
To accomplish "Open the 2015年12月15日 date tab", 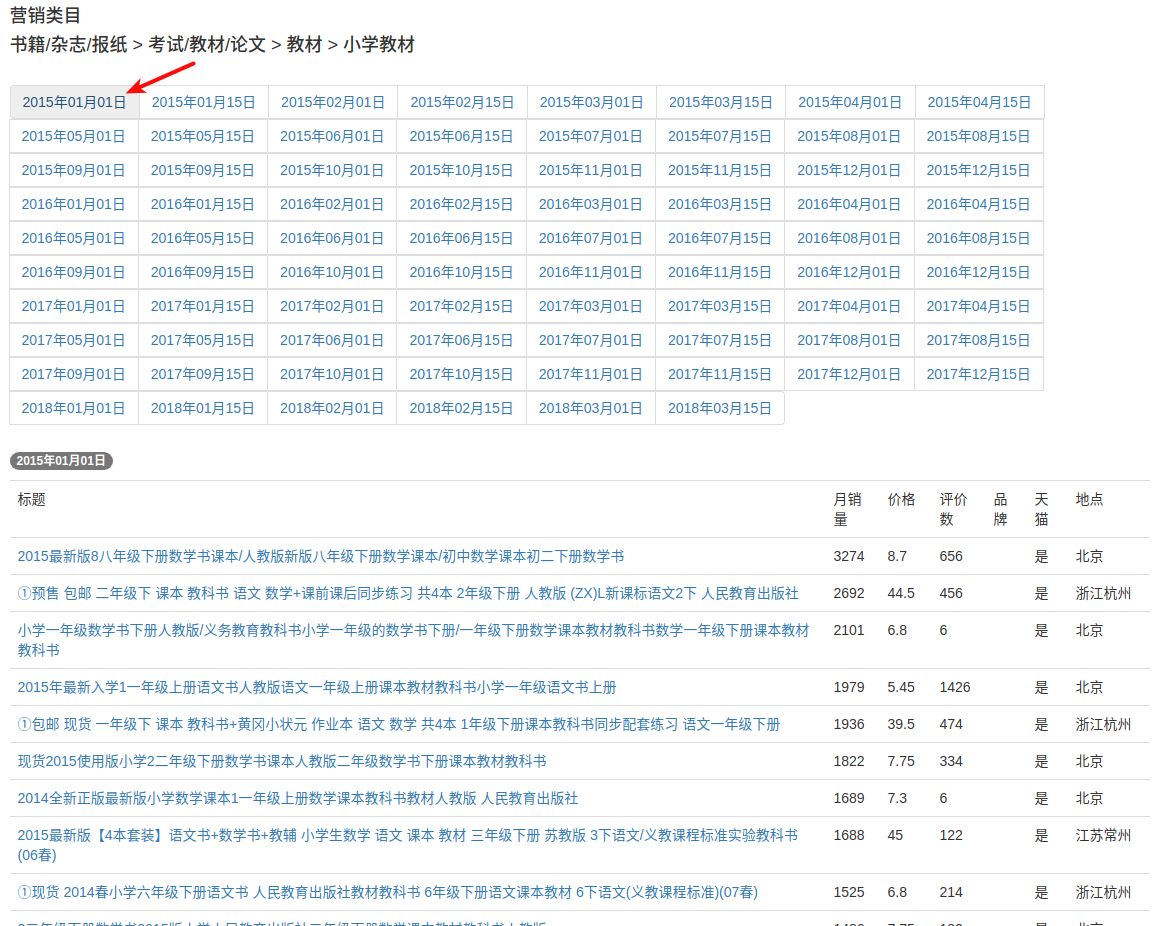I will [978, 170].
